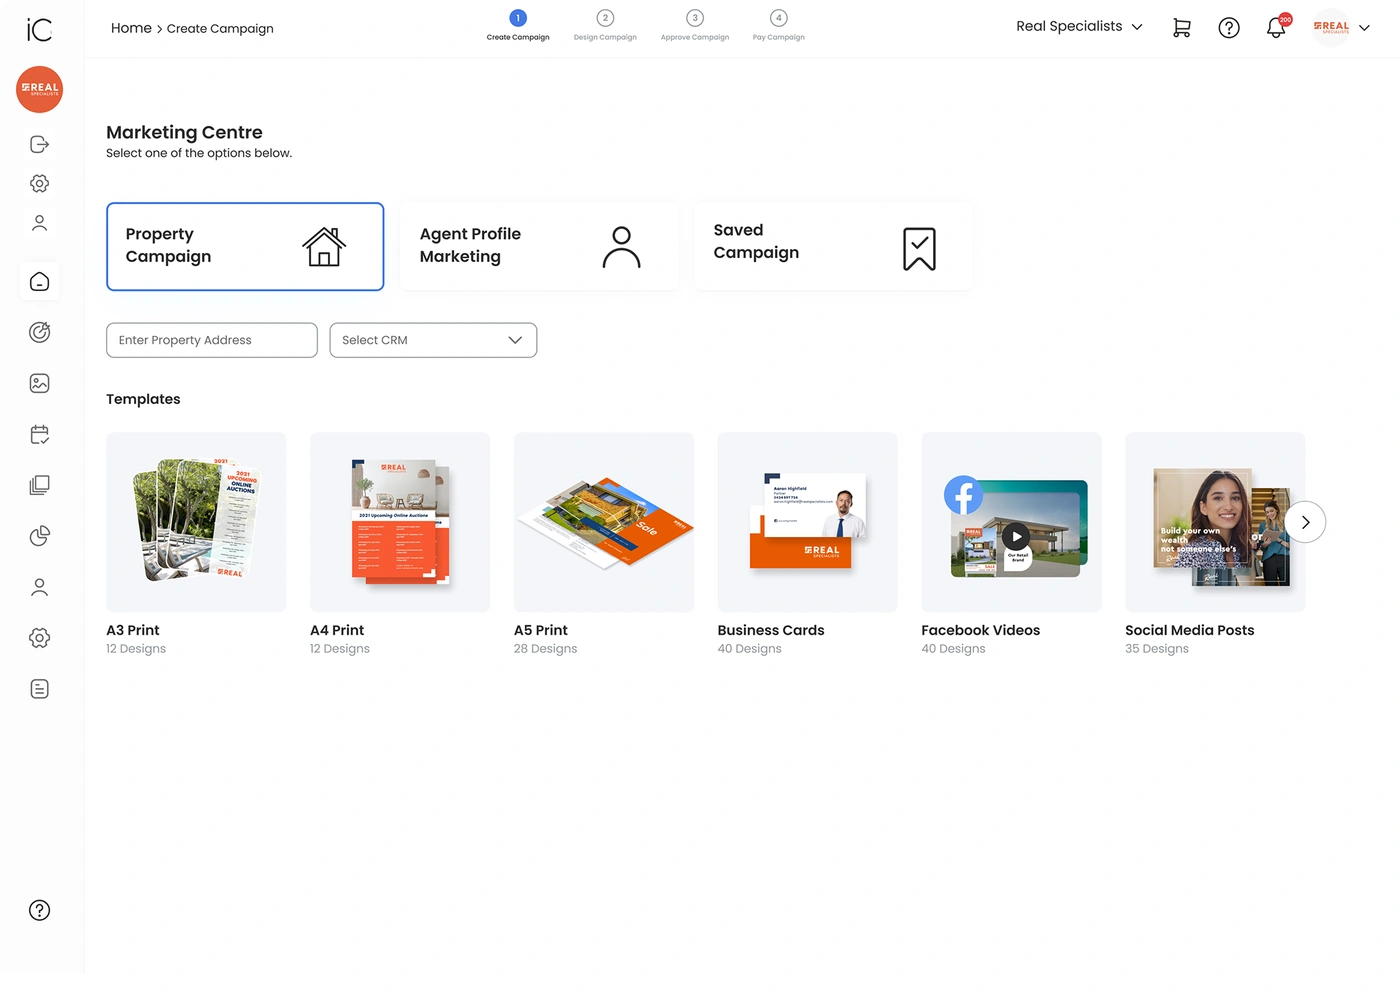Viewport: 1400px width, 992px height.
Task: Select the Agent Profile Marketing option
Action: [539, 247]
